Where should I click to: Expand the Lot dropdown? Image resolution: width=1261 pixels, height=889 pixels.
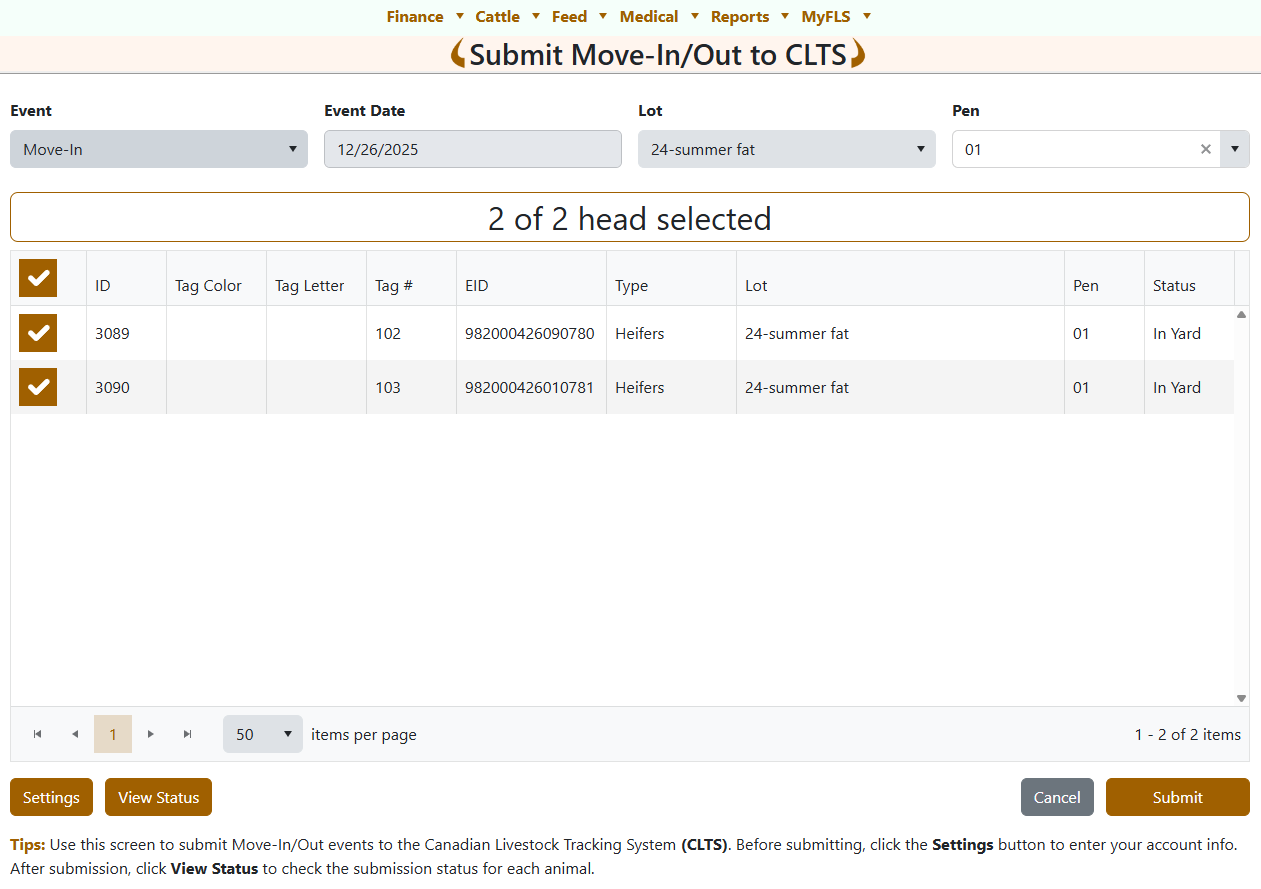[x=786, y=149]
